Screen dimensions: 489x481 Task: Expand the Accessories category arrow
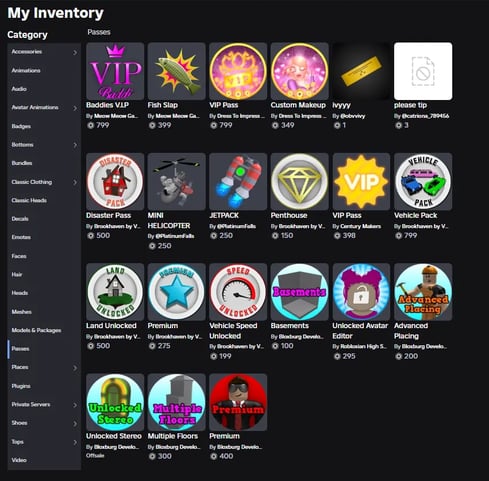click(75, 52)
